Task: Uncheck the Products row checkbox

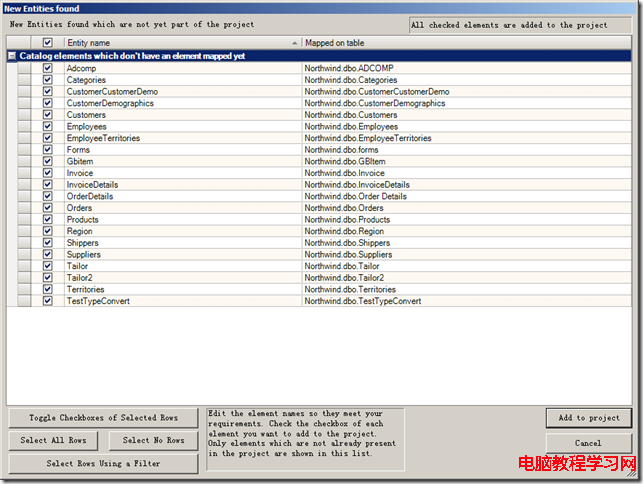Action: pyautogui.click(x=48, y=219)
